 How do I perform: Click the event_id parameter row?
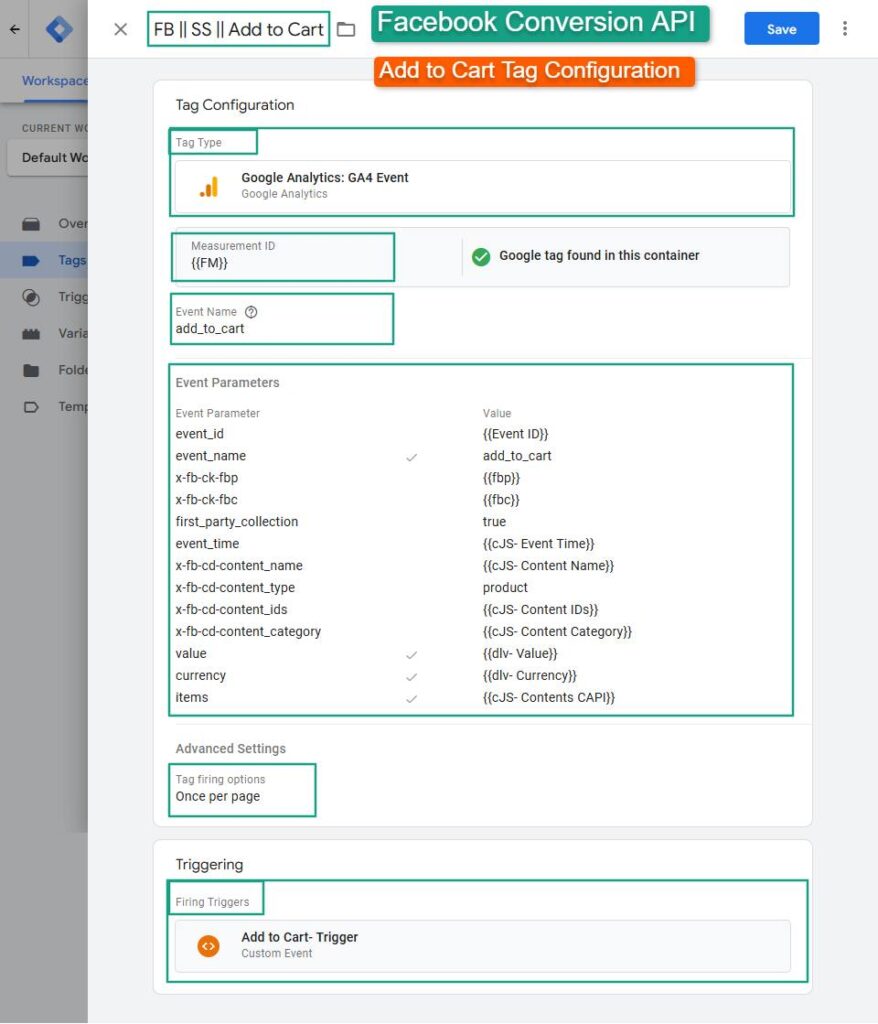481,434
